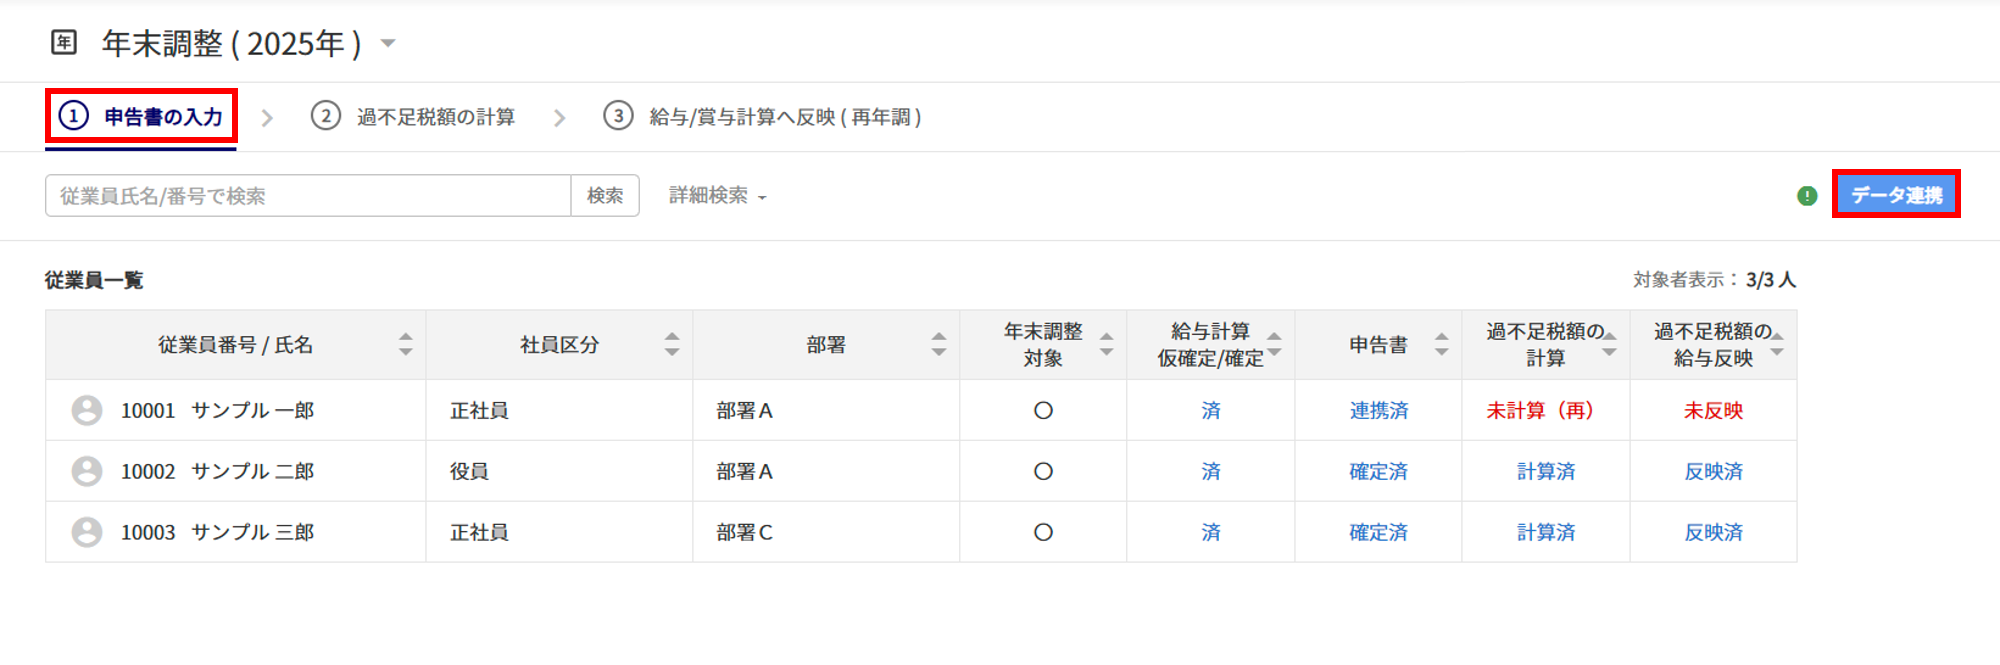Click the データ連携 button
Screen dimensions: 2000x665
click(1896, 194)
